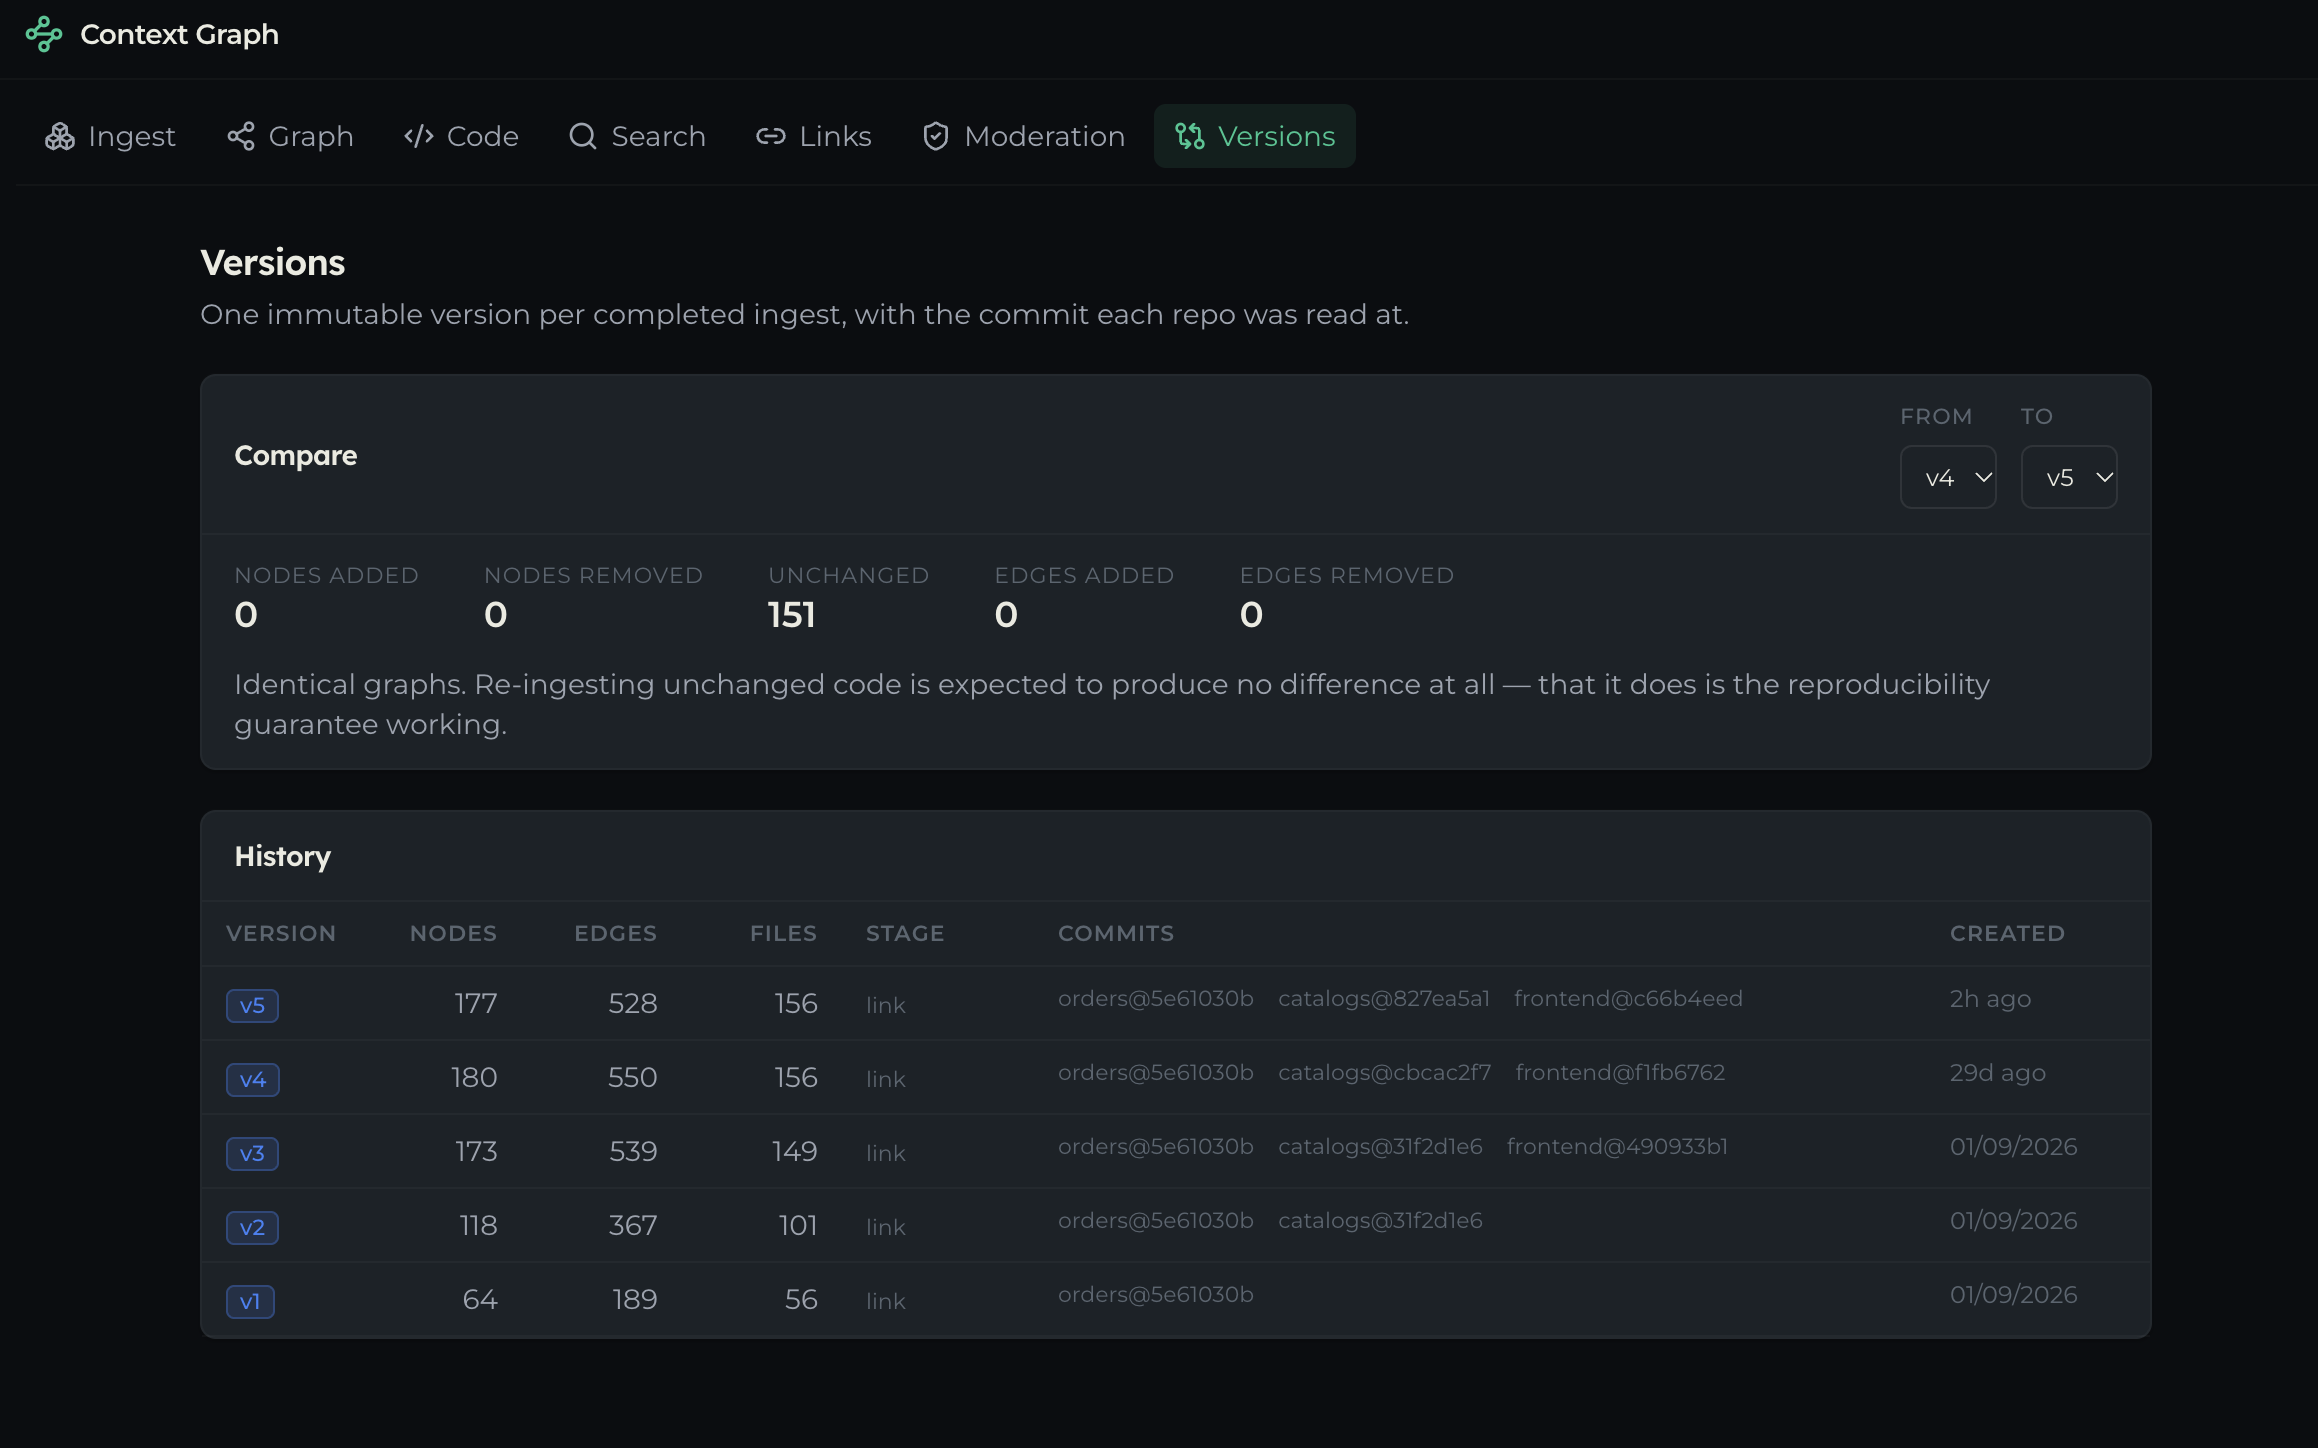Click the UNCHANGED value 151
Screen dimensions: 2318x1448
point(792,614)
